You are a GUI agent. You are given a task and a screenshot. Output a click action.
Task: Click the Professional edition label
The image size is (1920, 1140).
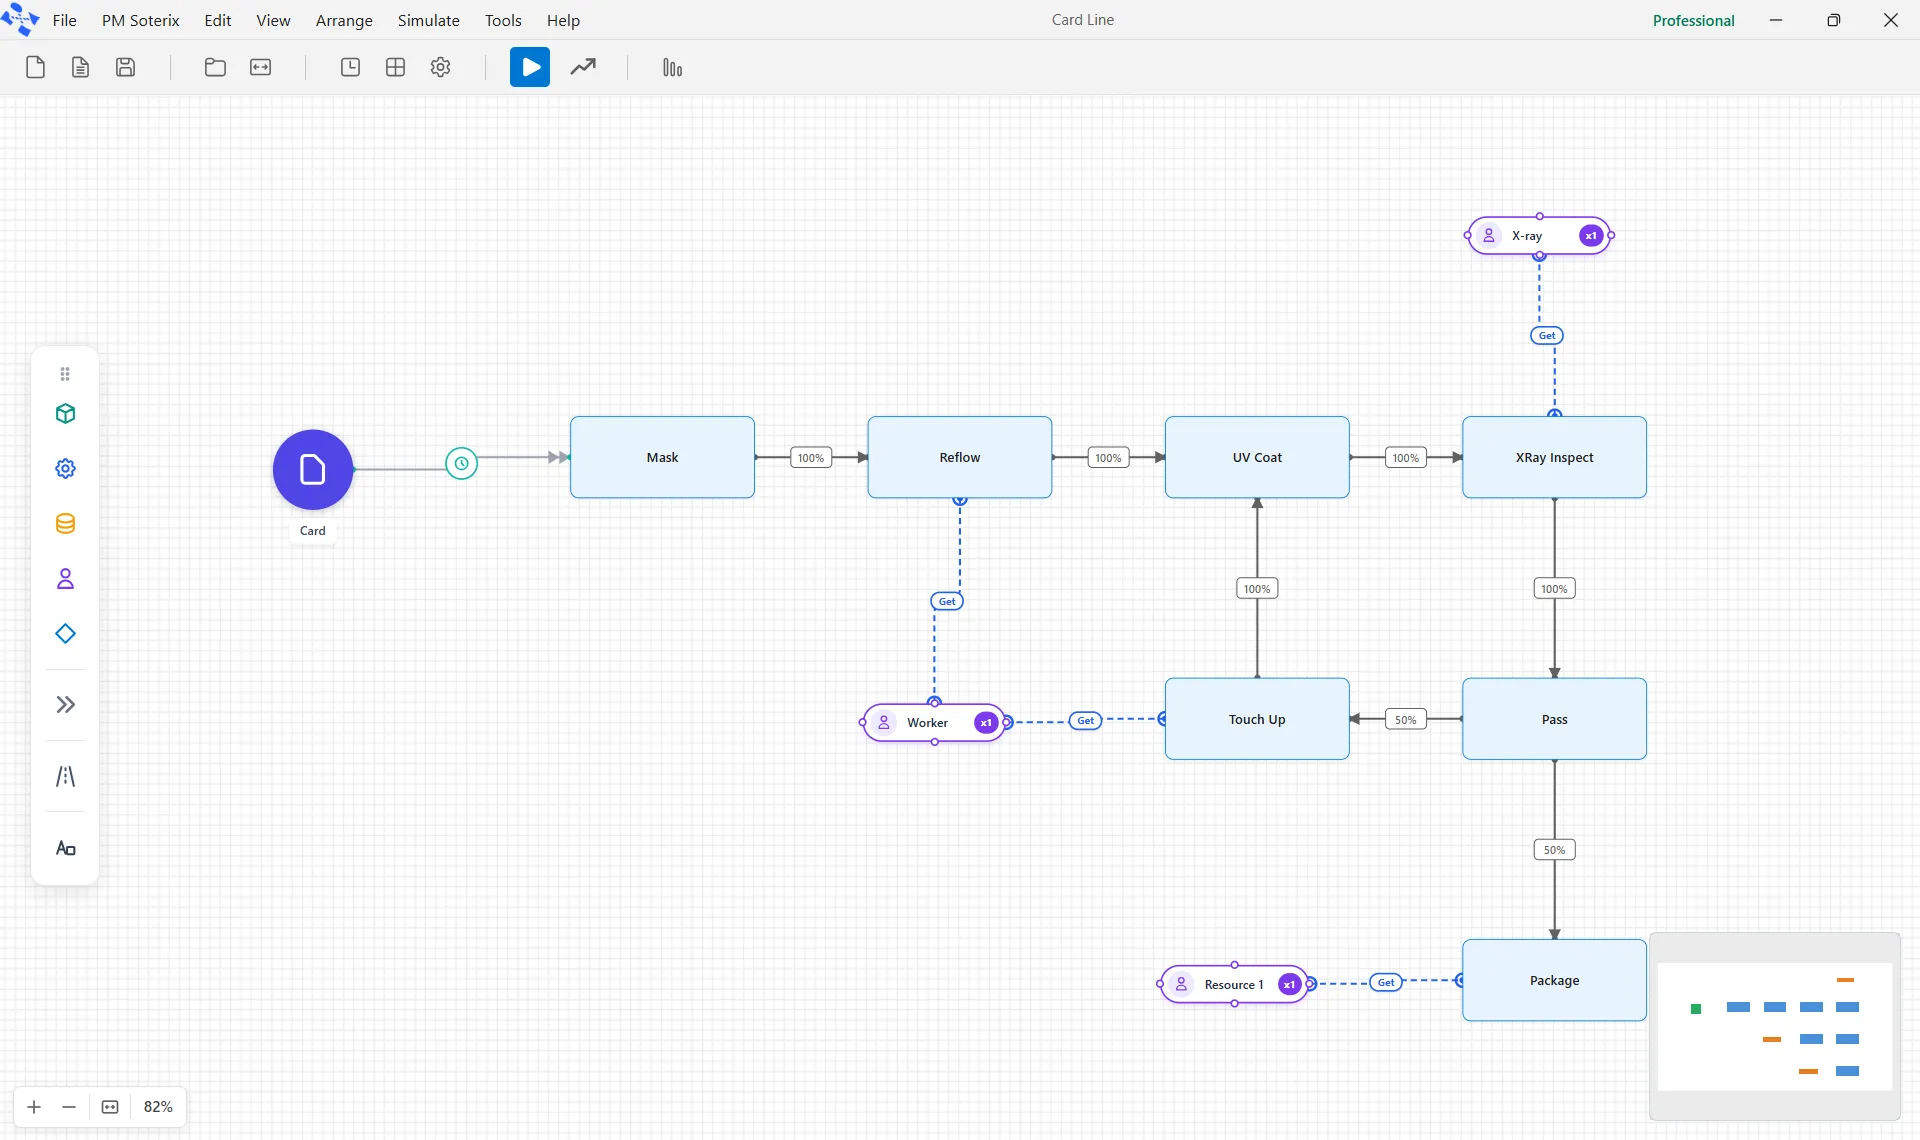[x=1693, y=20]
